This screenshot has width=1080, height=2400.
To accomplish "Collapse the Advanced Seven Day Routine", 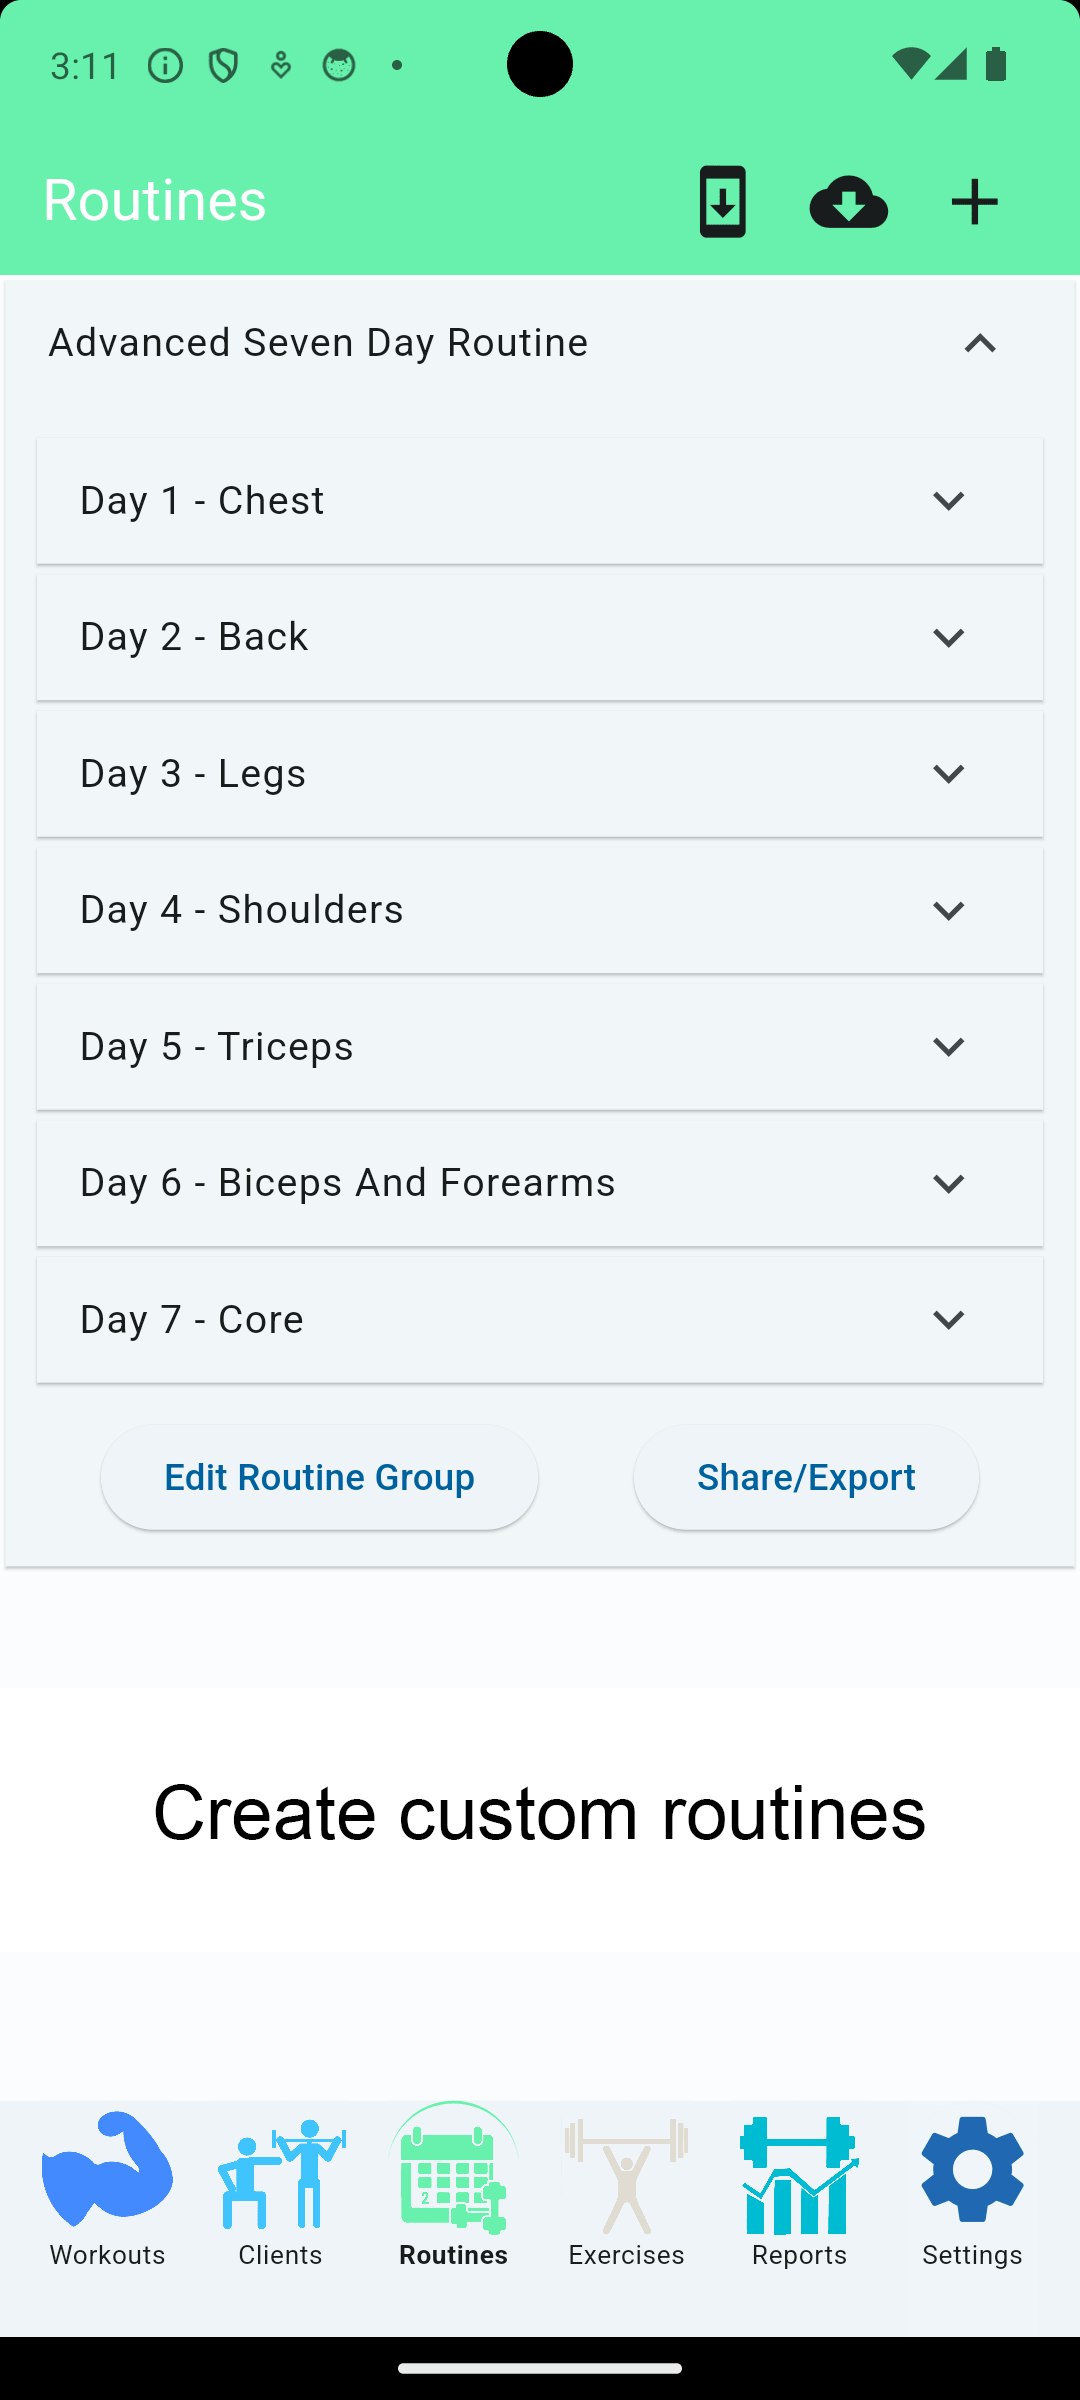I will tap(980, 344).
